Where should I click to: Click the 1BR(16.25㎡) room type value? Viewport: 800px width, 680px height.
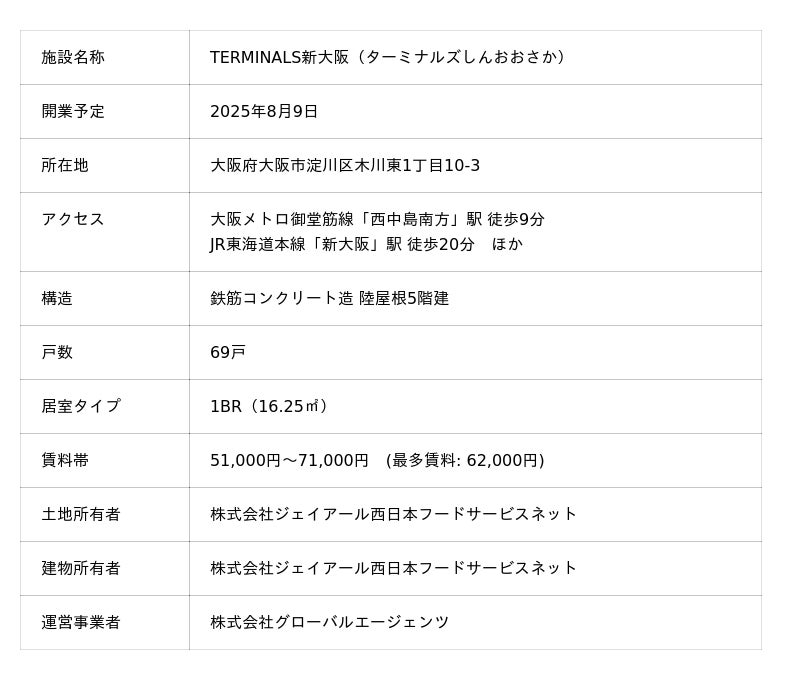click(x=270, y=406)
